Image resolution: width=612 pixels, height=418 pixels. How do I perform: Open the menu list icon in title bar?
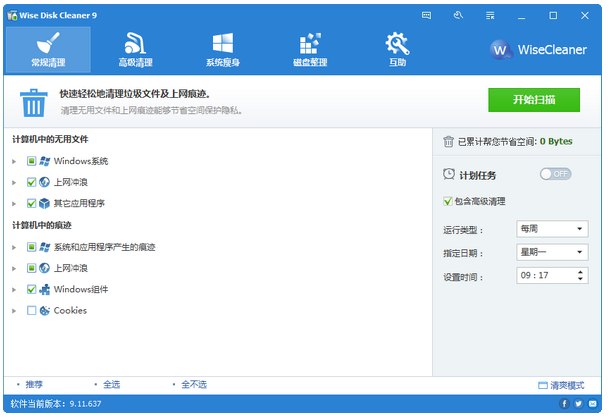coord(489,16)
